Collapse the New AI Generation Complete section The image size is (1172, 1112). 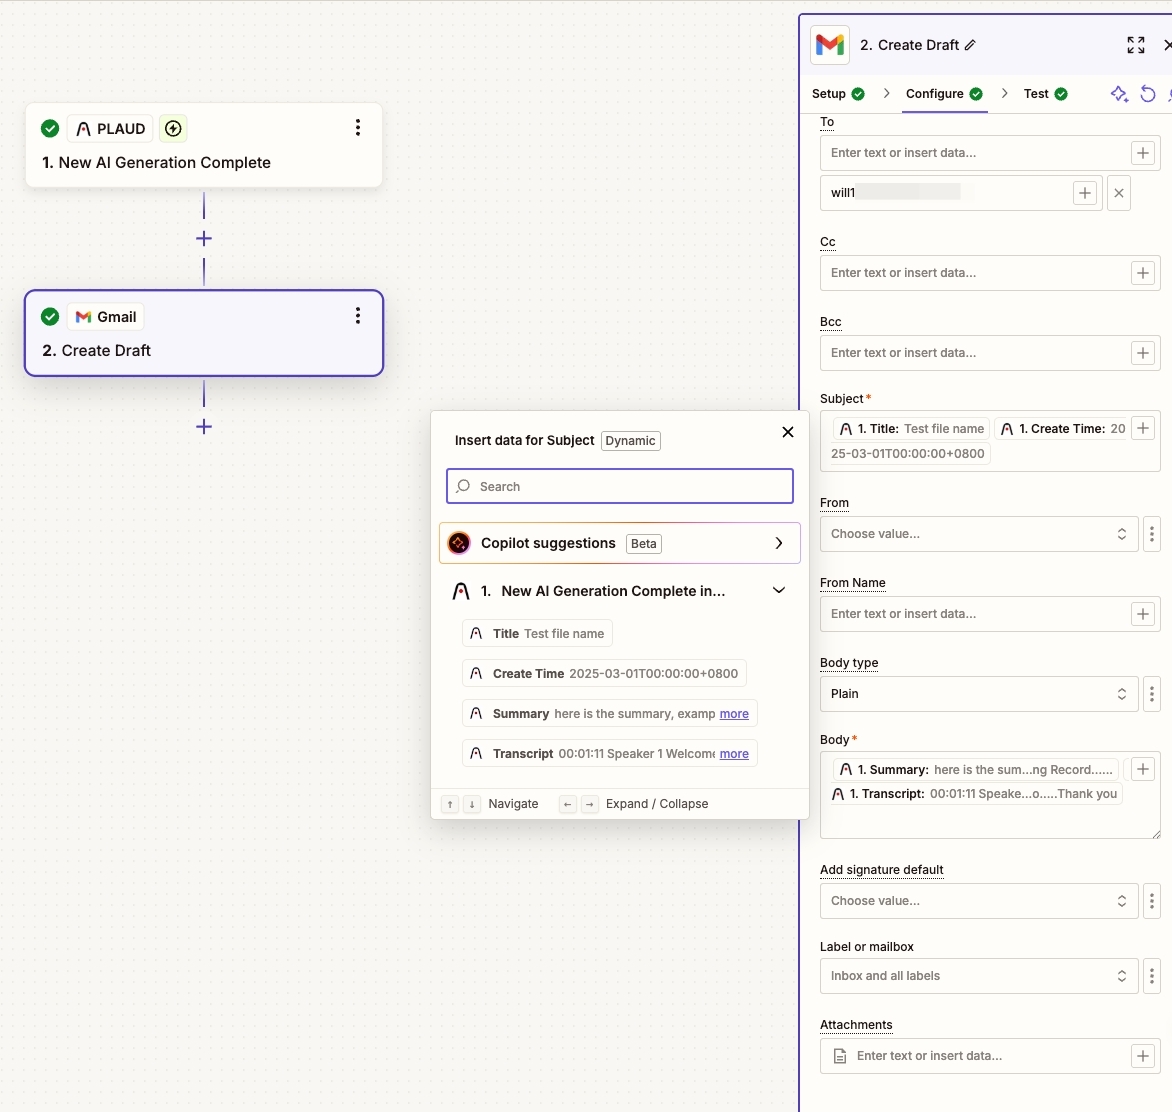(x=779, y=590)
